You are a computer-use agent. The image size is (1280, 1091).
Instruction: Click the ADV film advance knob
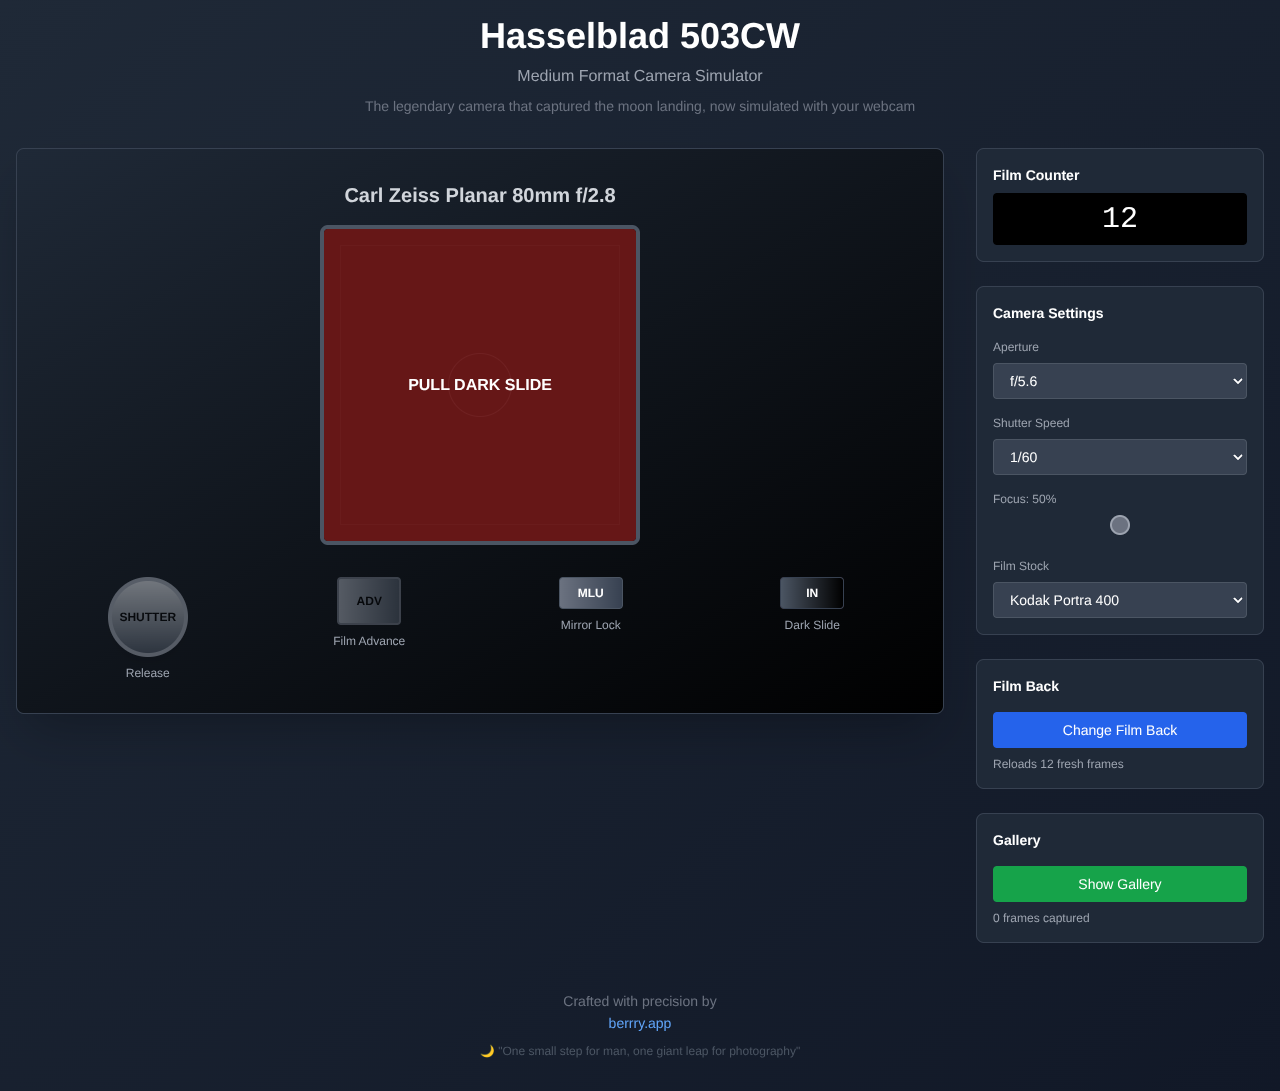click(369, 600)
